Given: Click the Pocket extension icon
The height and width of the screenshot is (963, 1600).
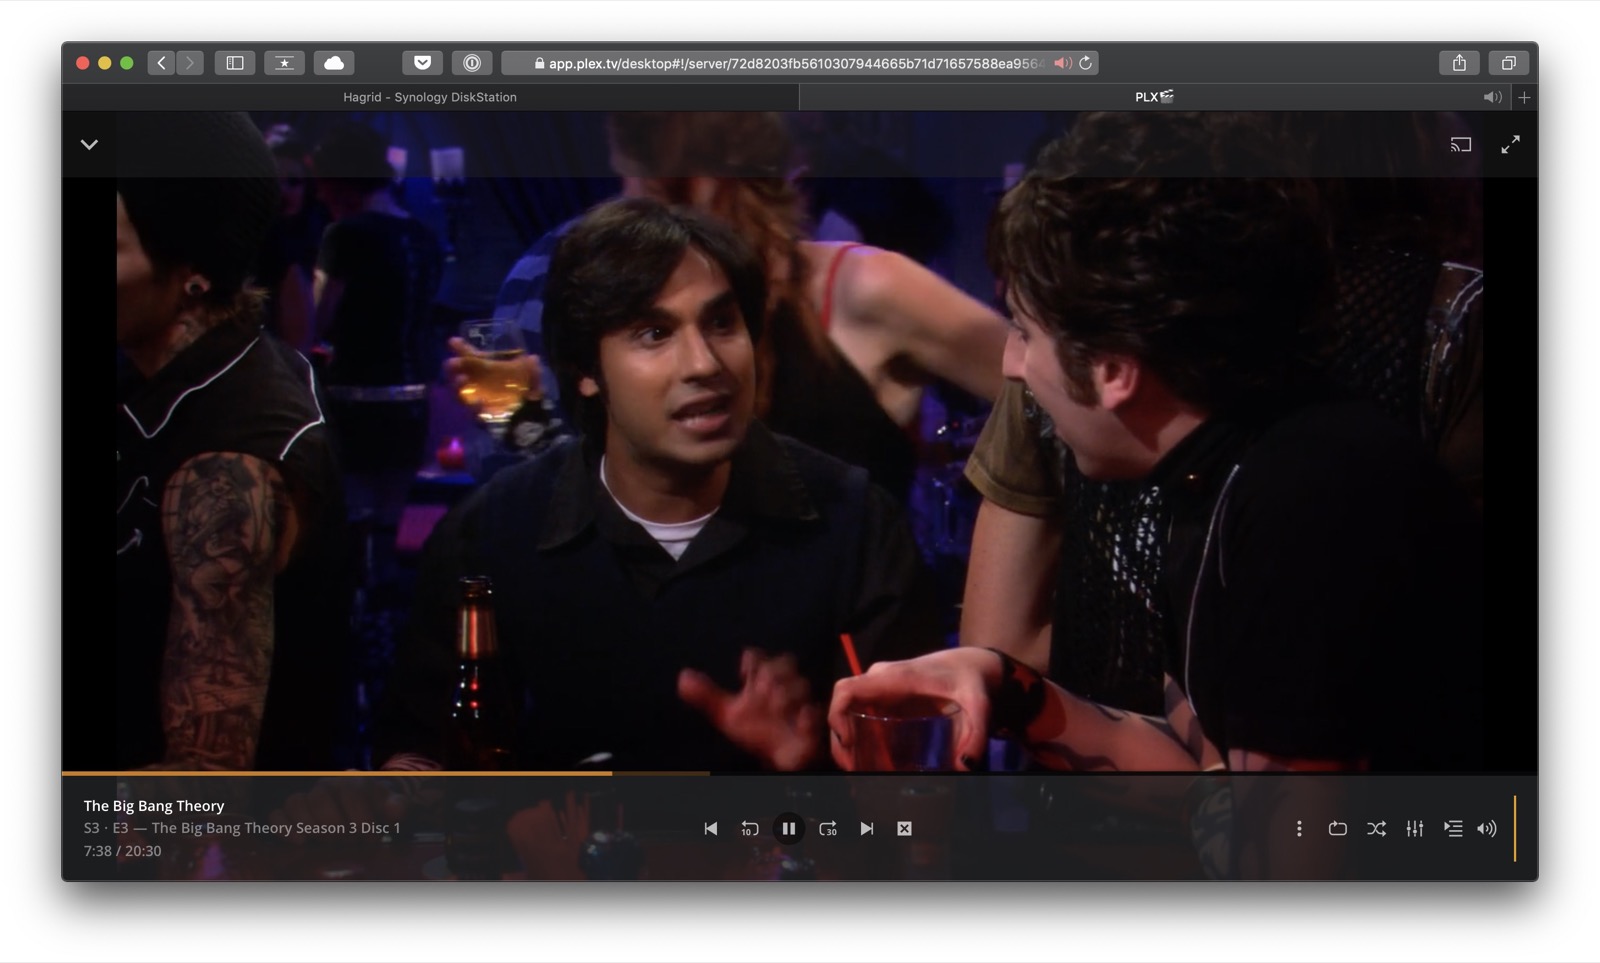Looking at the screenshot, I should [422, 63].
